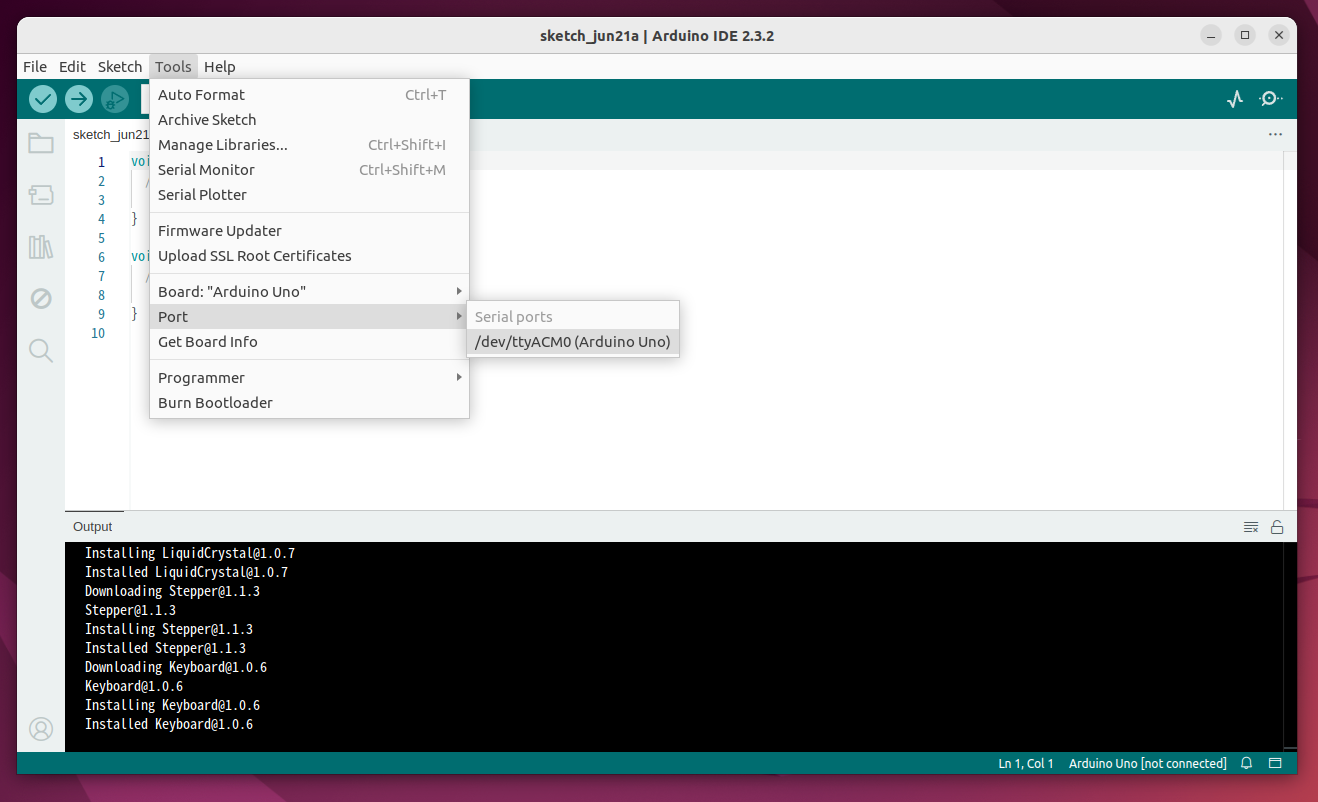This screenshot has height=802, width=1318.
Task: Start debugging from the toolbar debug icon
Action: (x=114, y=99)
